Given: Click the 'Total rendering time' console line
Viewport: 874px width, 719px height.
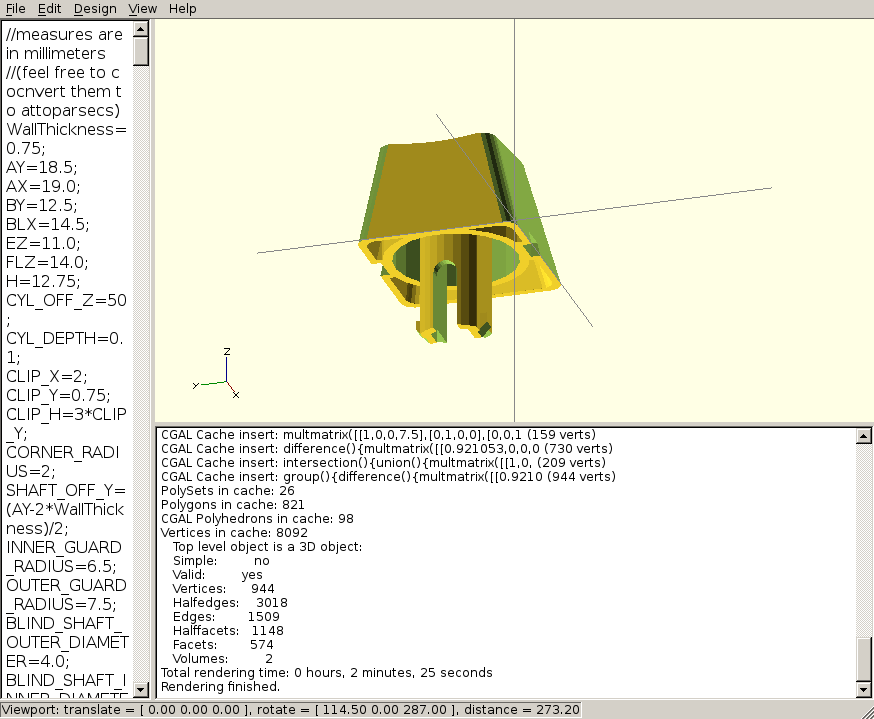Looking at the screenshot, I should tap(326, 673).
